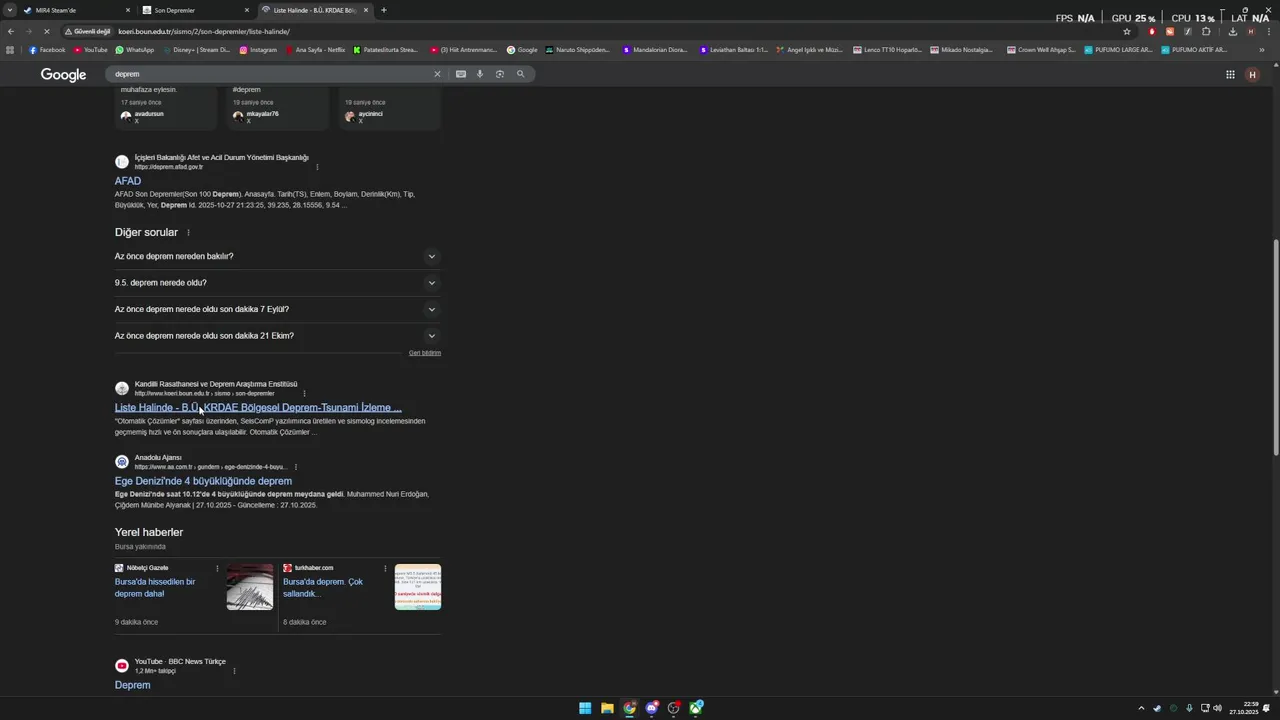Open the browser Downloads icon
Screen dimensions: 1280x720
(x=1233, y=31)
